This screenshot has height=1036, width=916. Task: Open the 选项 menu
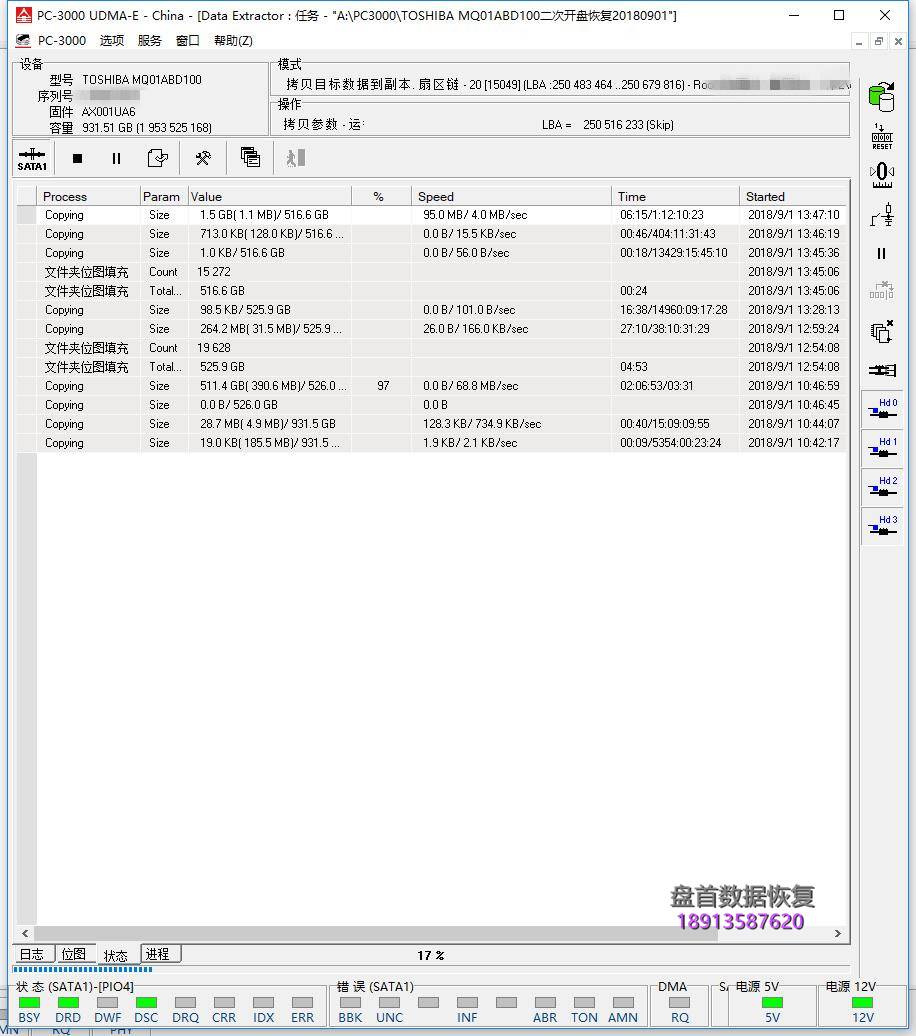coord(112,41)
